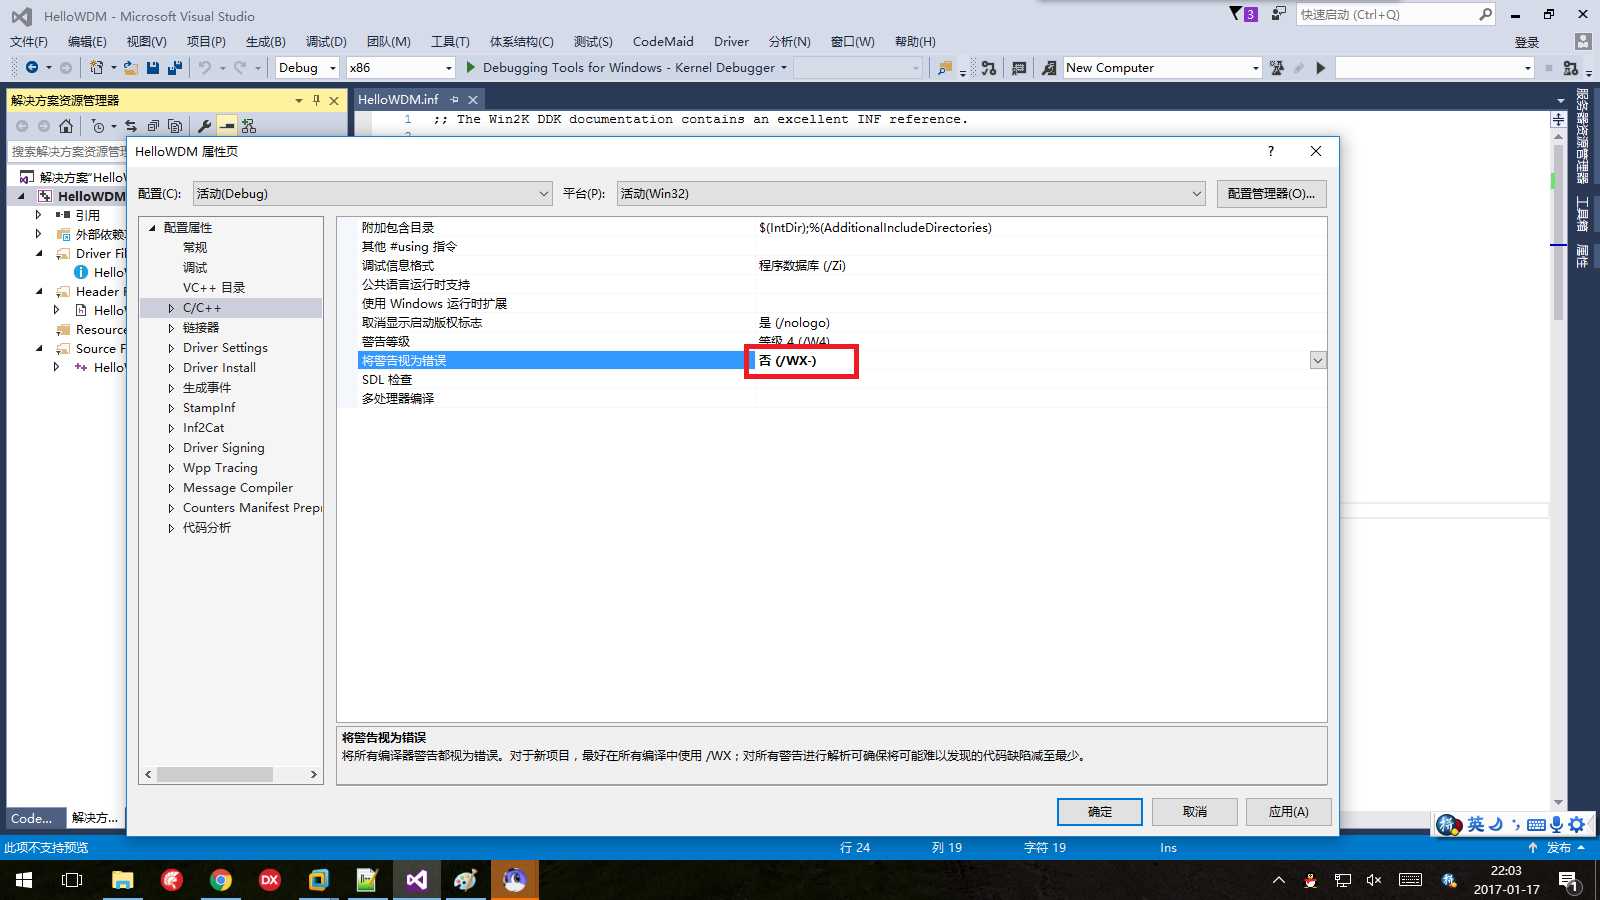This screenshot has width=1600, height=900.
Task: Click the view class diagram icon
Action: tap(249, 126)
